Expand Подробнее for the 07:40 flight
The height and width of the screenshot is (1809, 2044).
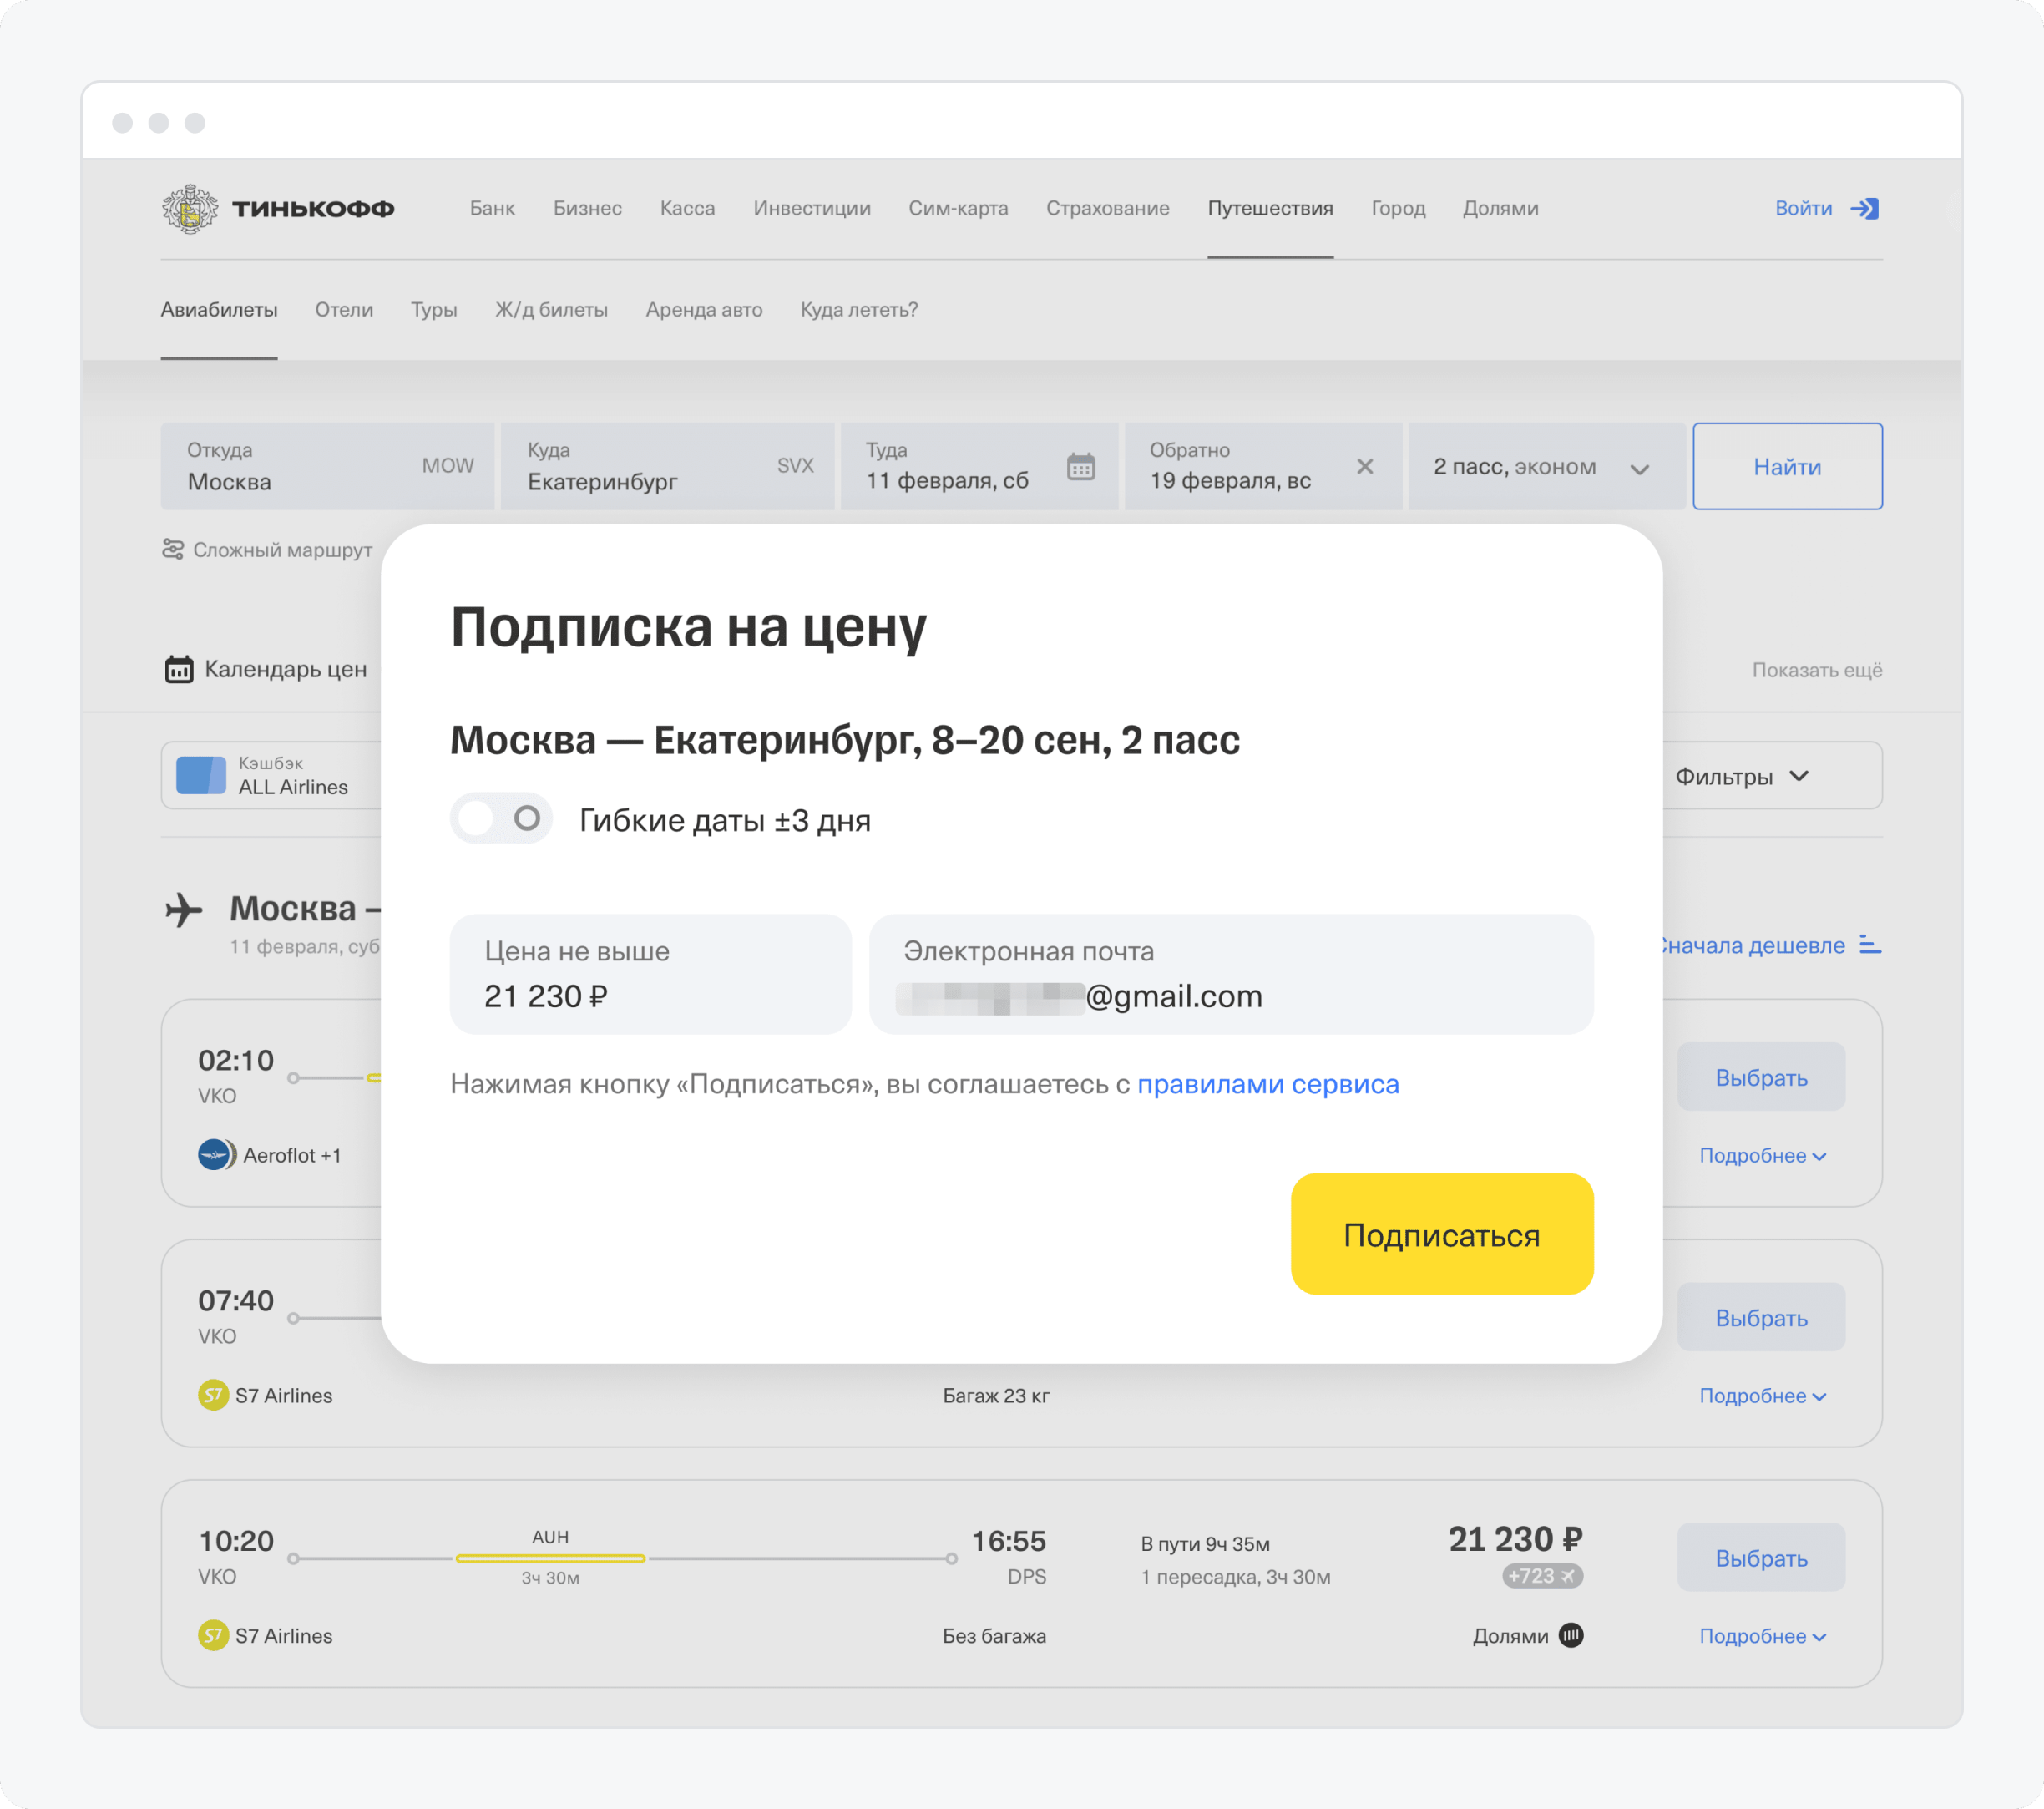click(x=1763, y=1395)
